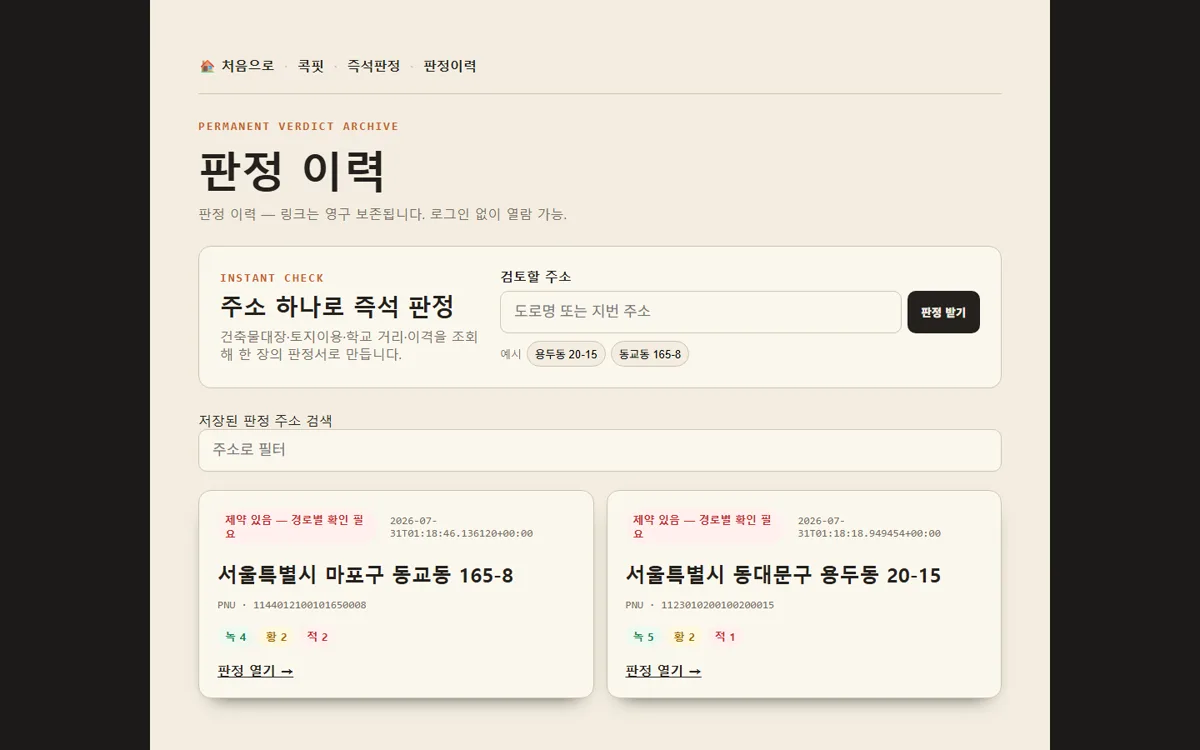Click the 판정 이력 page heading
Image resolution: width=1200 pixels, height=750 pixels.
[292, 171]
